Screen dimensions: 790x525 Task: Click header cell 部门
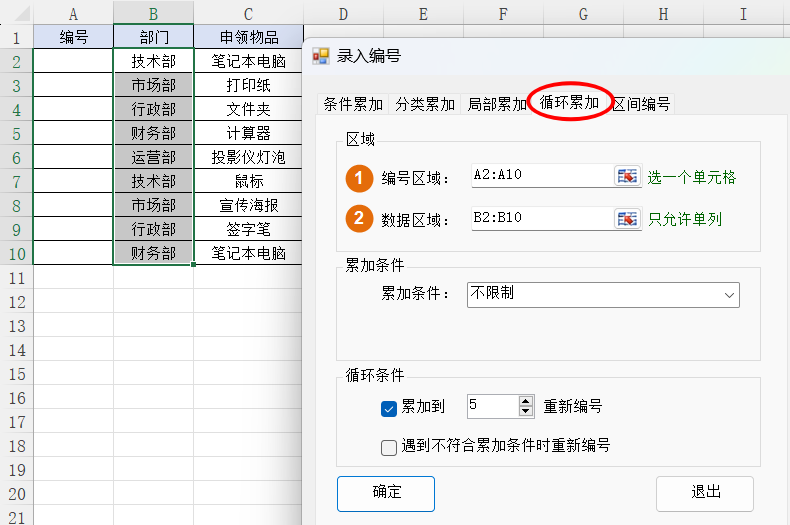point(154,37)
